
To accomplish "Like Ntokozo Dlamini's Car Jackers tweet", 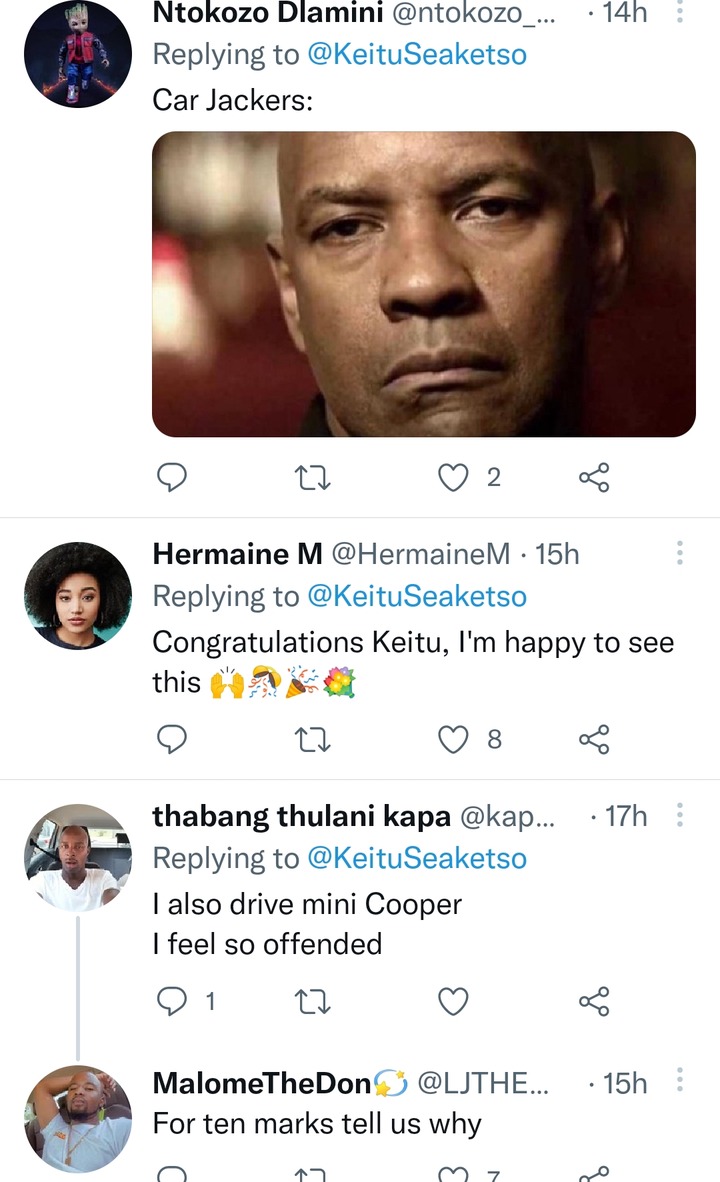I will click(453, 477).
